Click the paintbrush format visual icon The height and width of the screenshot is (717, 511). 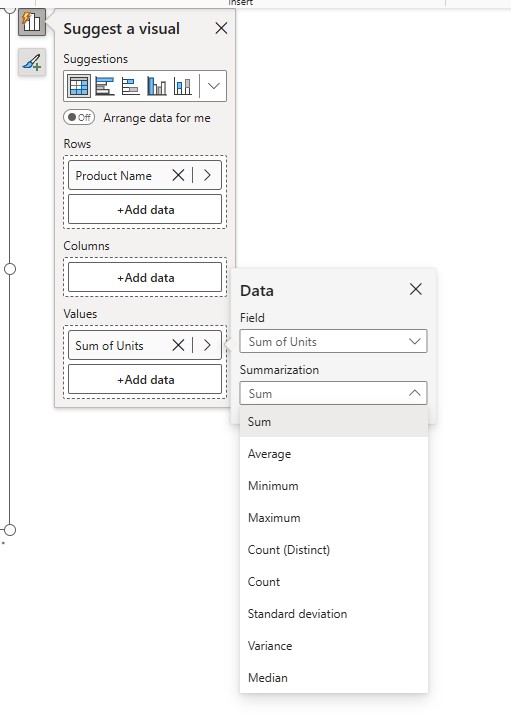pyautogui.click(x=32, y=62)
